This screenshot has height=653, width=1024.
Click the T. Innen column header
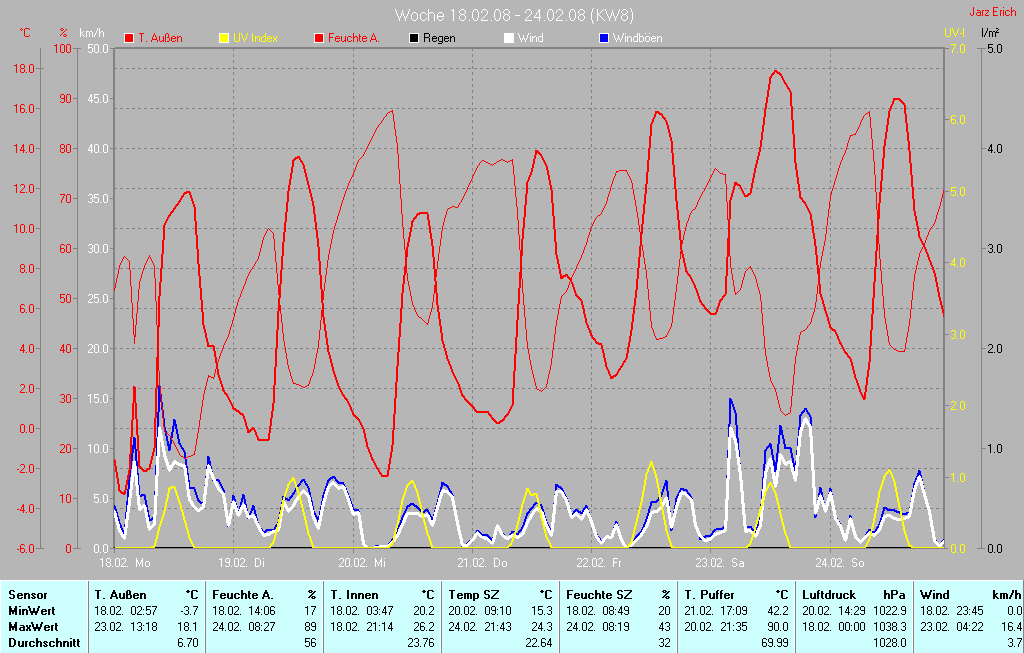coord(355,595)
